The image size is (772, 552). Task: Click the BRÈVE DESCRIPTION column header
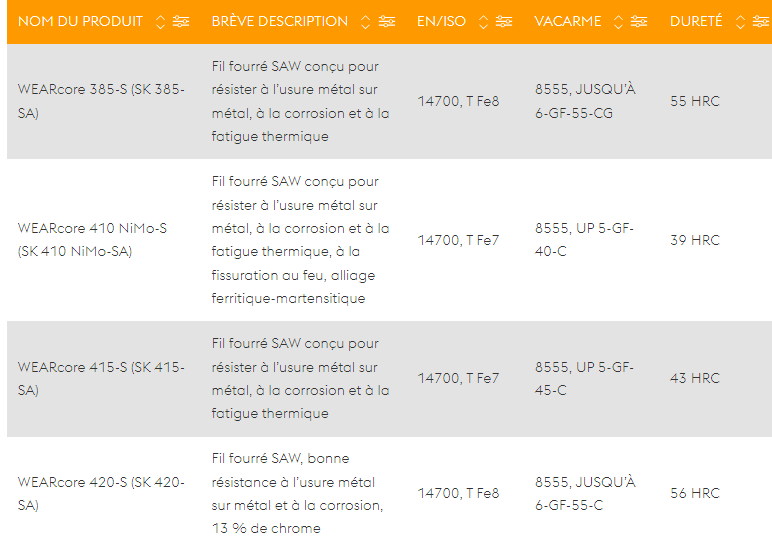click(280, 22)
